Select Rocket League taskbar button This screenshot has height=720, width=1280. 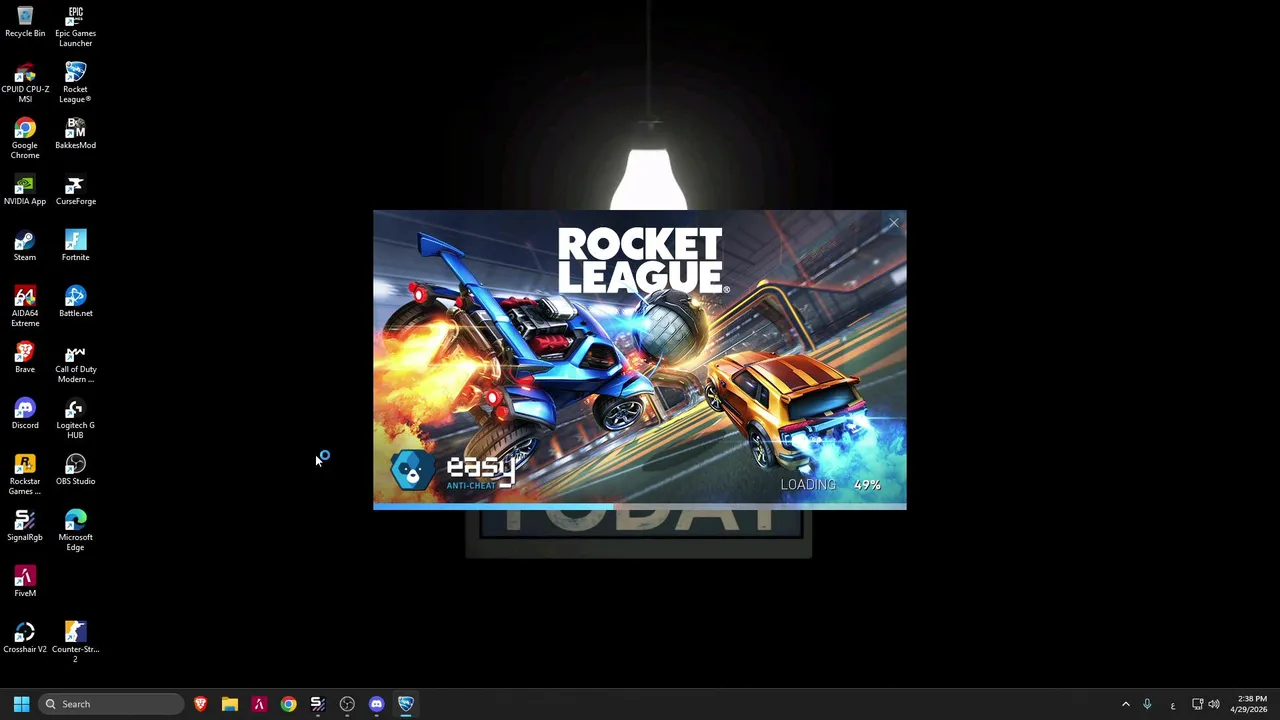406,704
